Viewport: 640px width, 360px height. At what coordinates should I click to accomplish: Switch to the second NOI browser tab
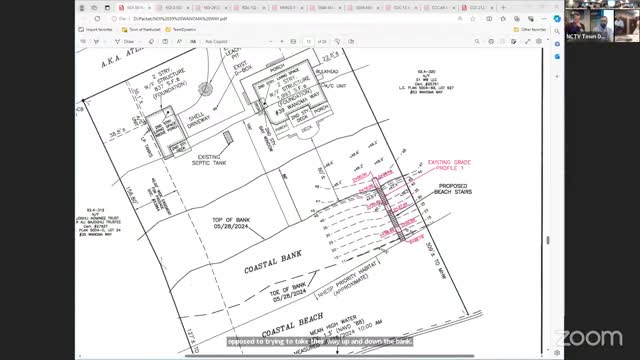(173, 8)
